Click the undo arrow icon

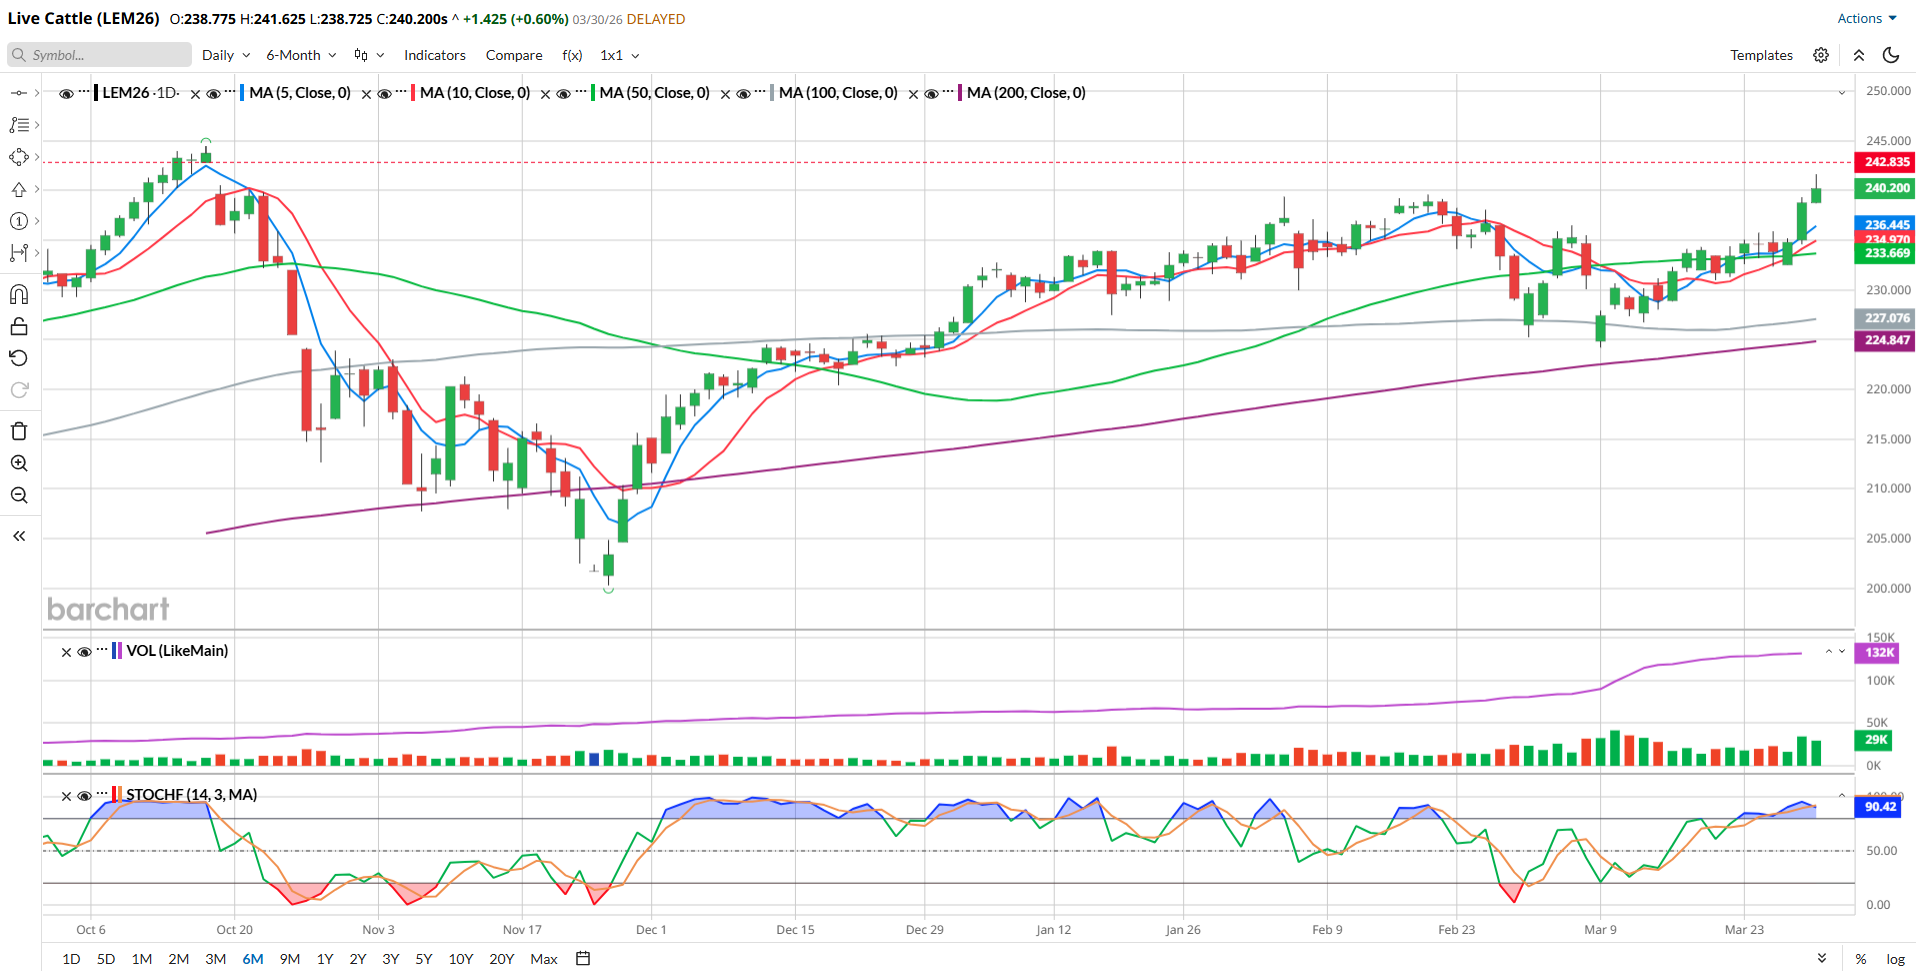(x=19, y=358)
